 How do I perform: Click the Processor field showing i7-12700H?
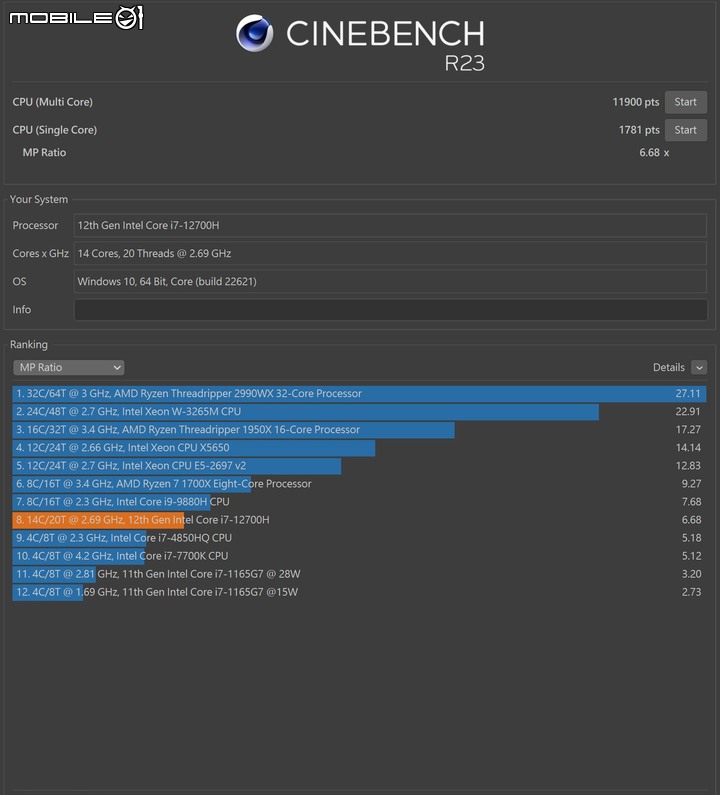click(390, 225)
